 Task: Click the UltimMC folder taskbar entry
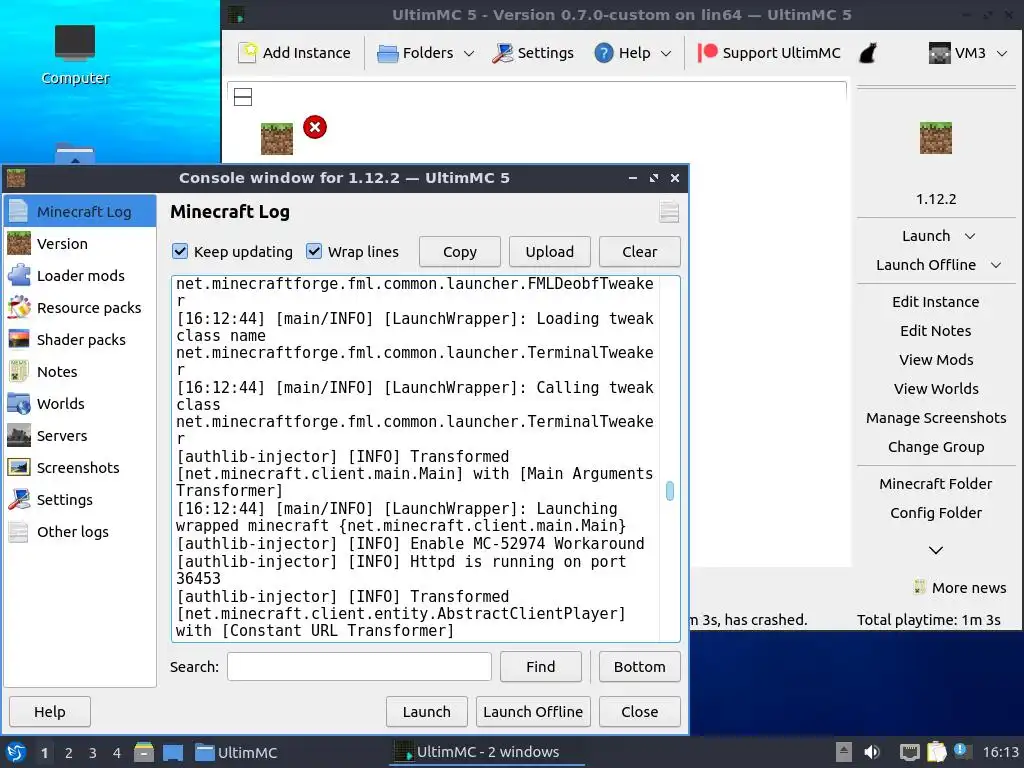tap(236, 752)
